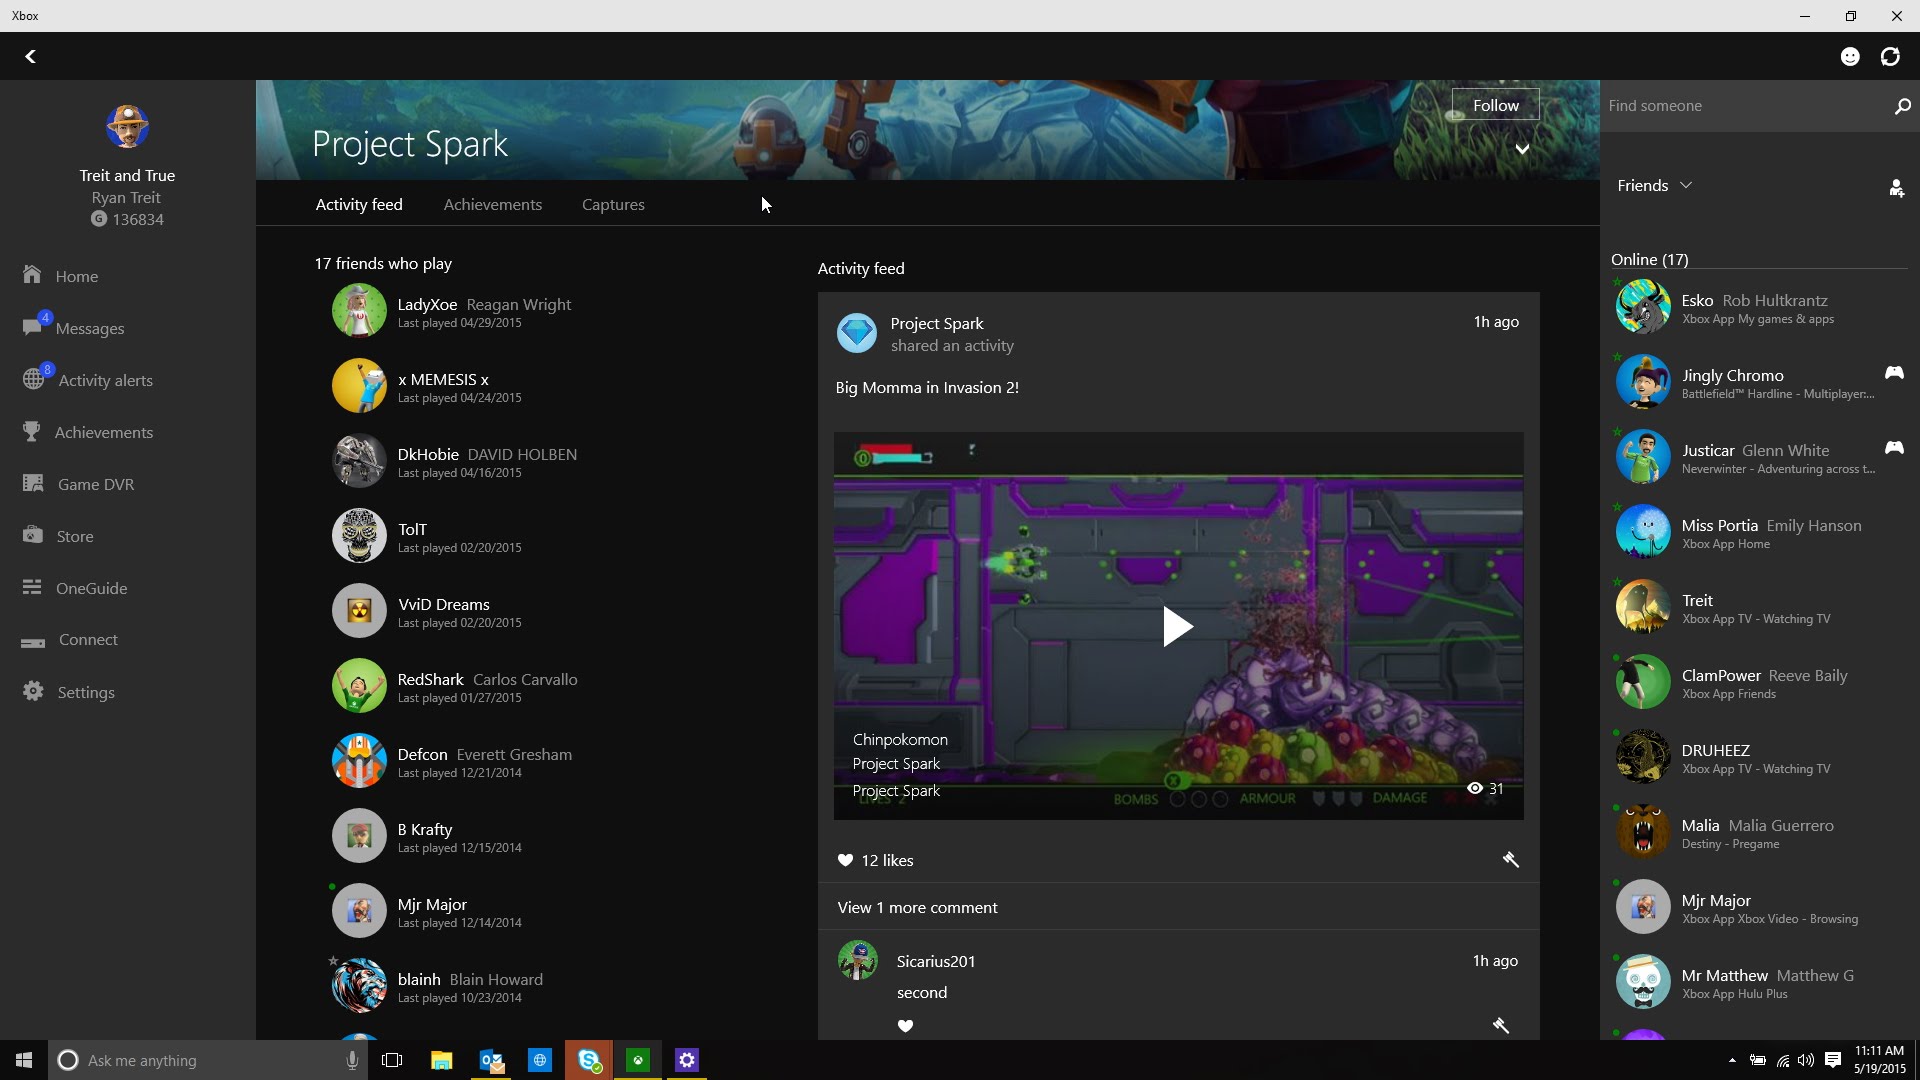Open Activity alerts in the sidebar
This screenshot has height=1080, width=1920.
(88, 380)
